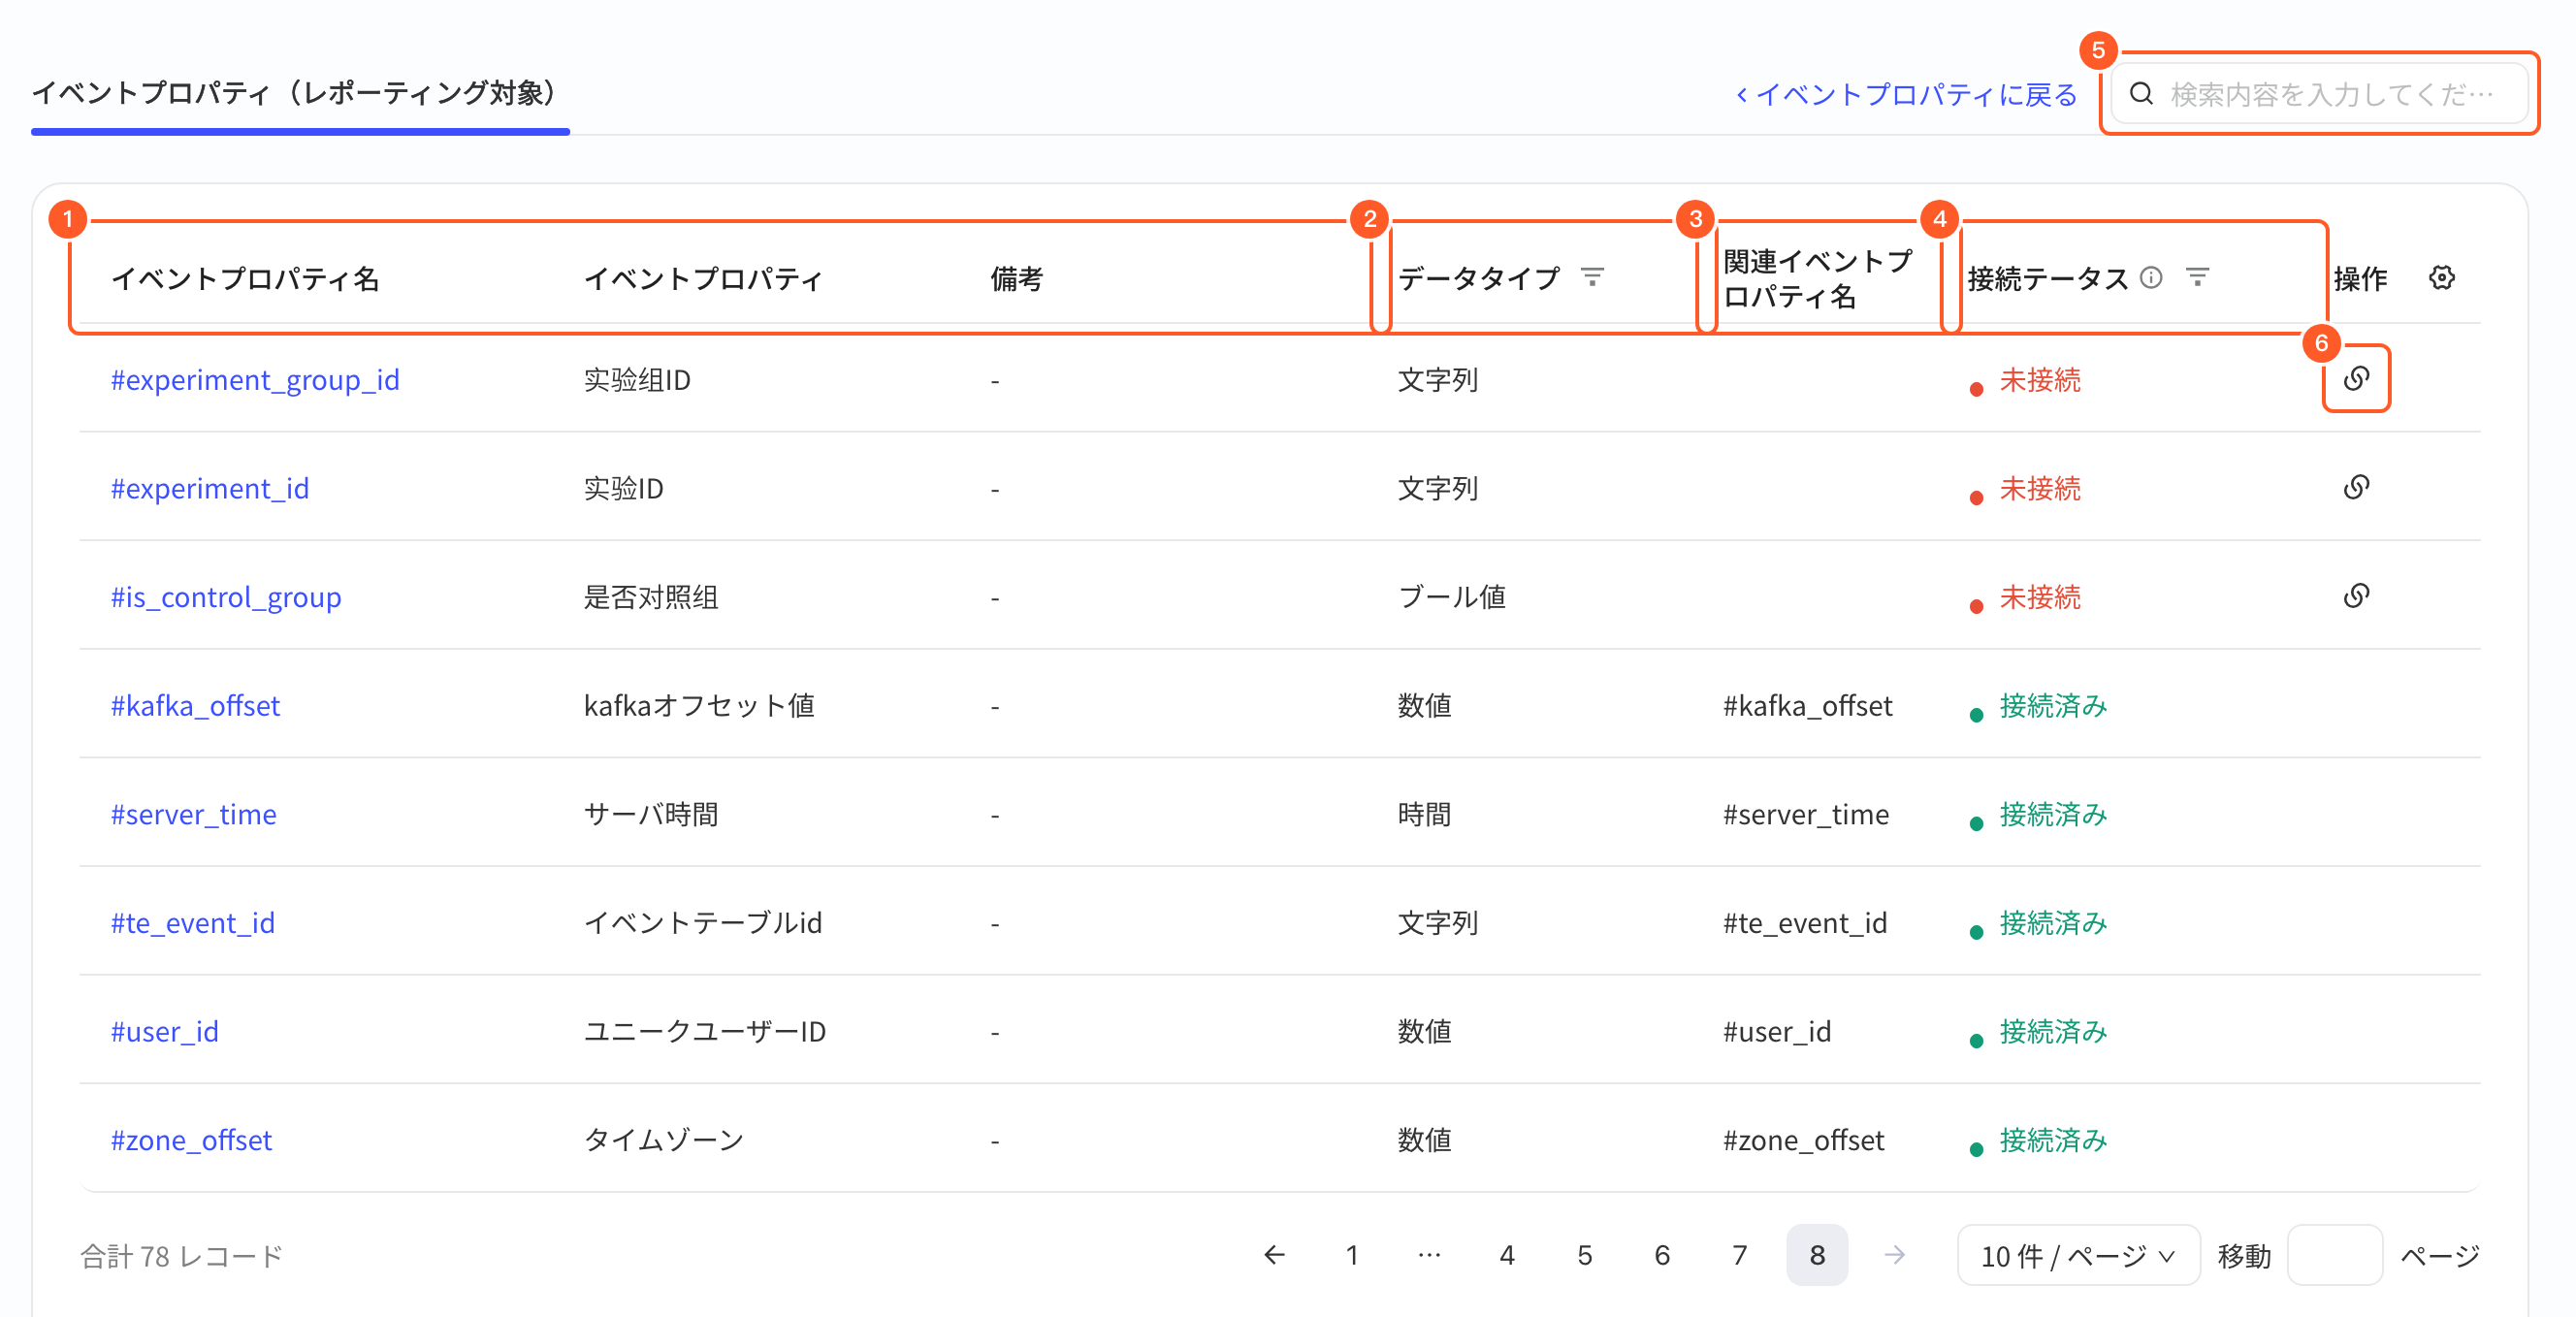Open #server_time property link
Image resolution: width=2576 pixels, height=1317 pixels.
[x=193, y=814]
